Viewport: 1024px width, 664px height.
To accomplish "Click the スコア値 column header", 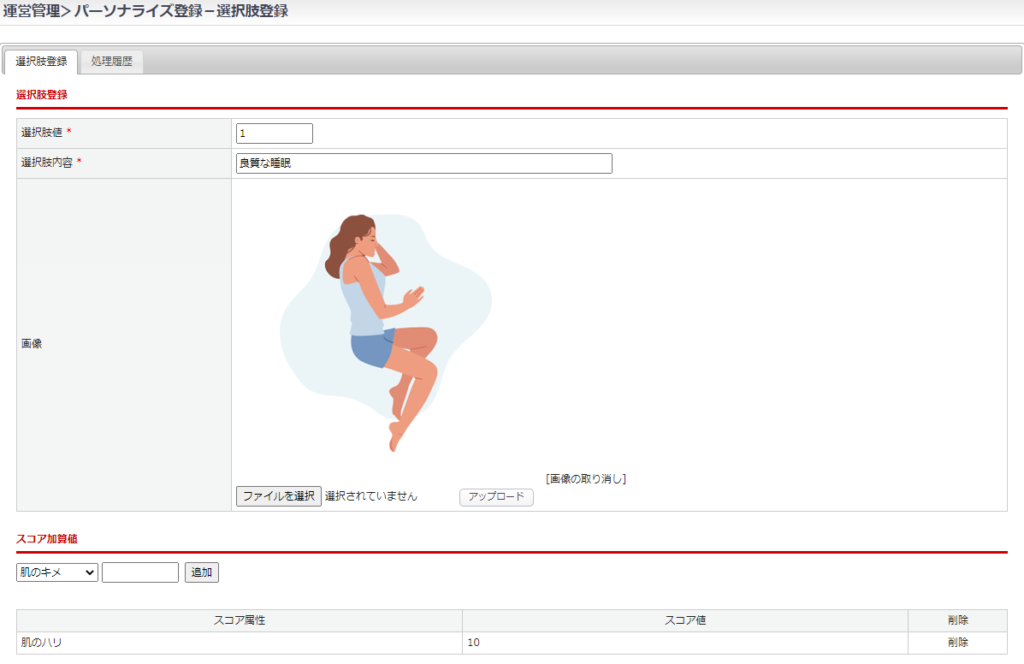I will (x=685, y=620).
